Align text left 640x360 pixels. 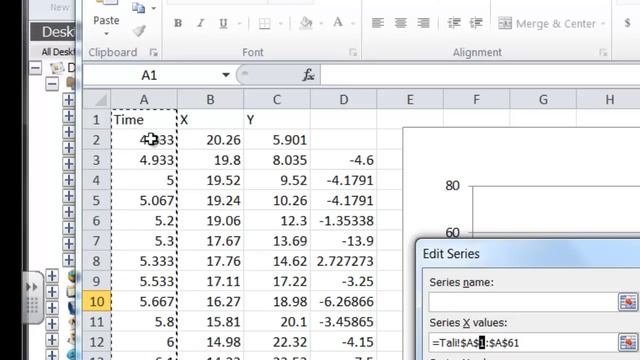point(378,23)
